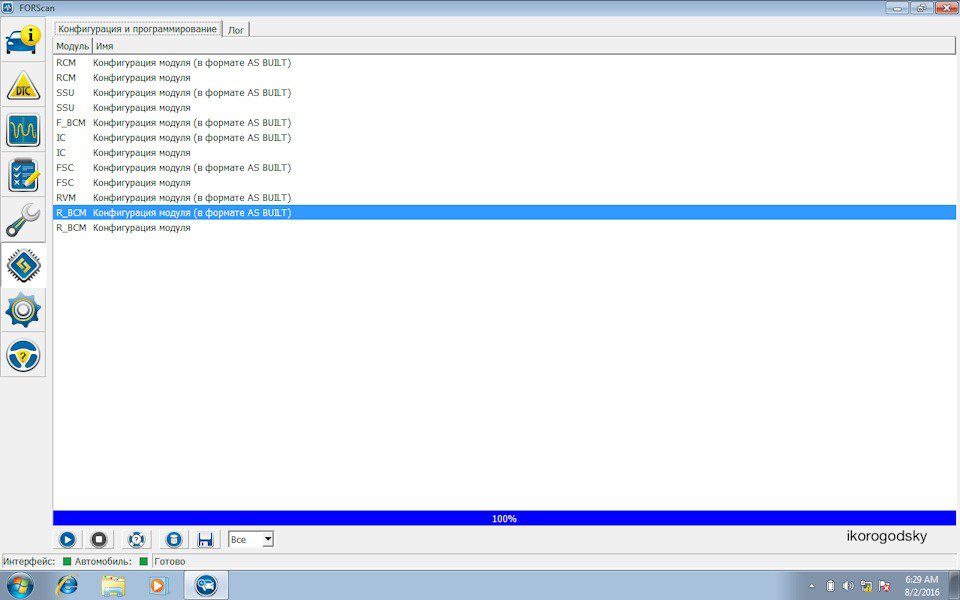Screen dimensions: 960x600
Task: Select F_BCM AS BUILT configuration row
Action: click(x=191, y=123)
